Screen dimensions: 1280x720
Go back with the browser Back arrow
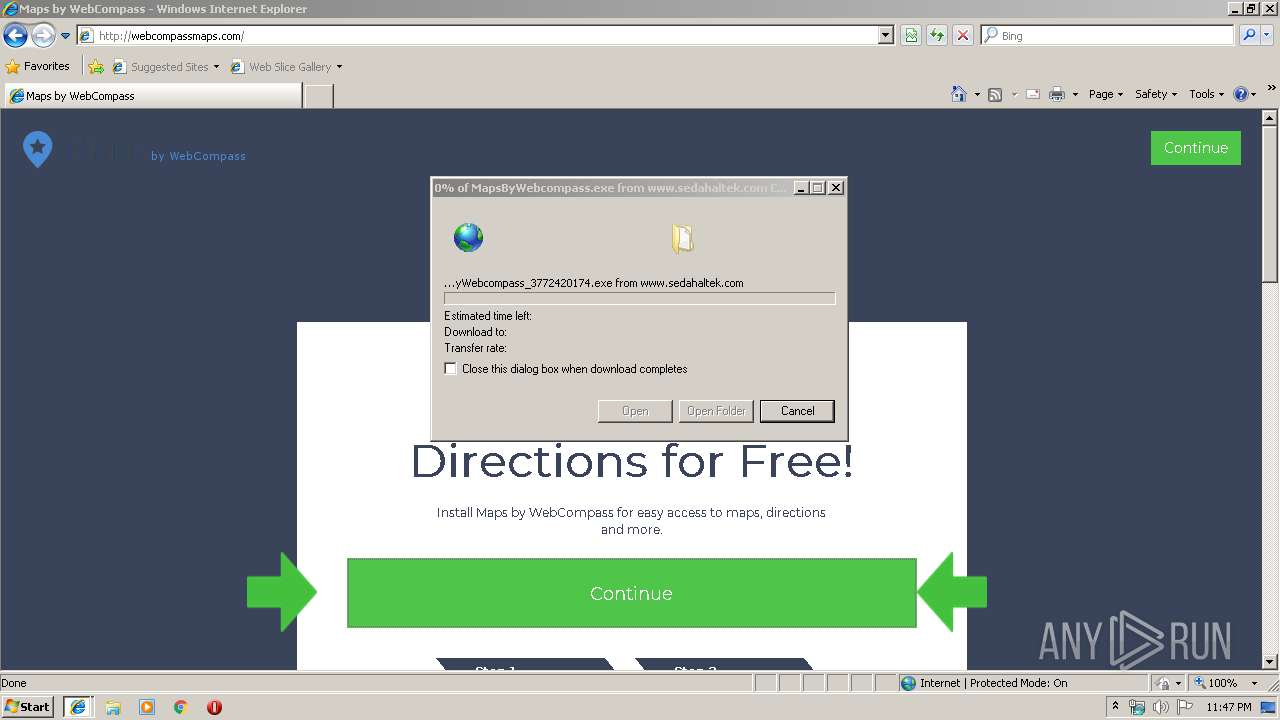point(15,36)
